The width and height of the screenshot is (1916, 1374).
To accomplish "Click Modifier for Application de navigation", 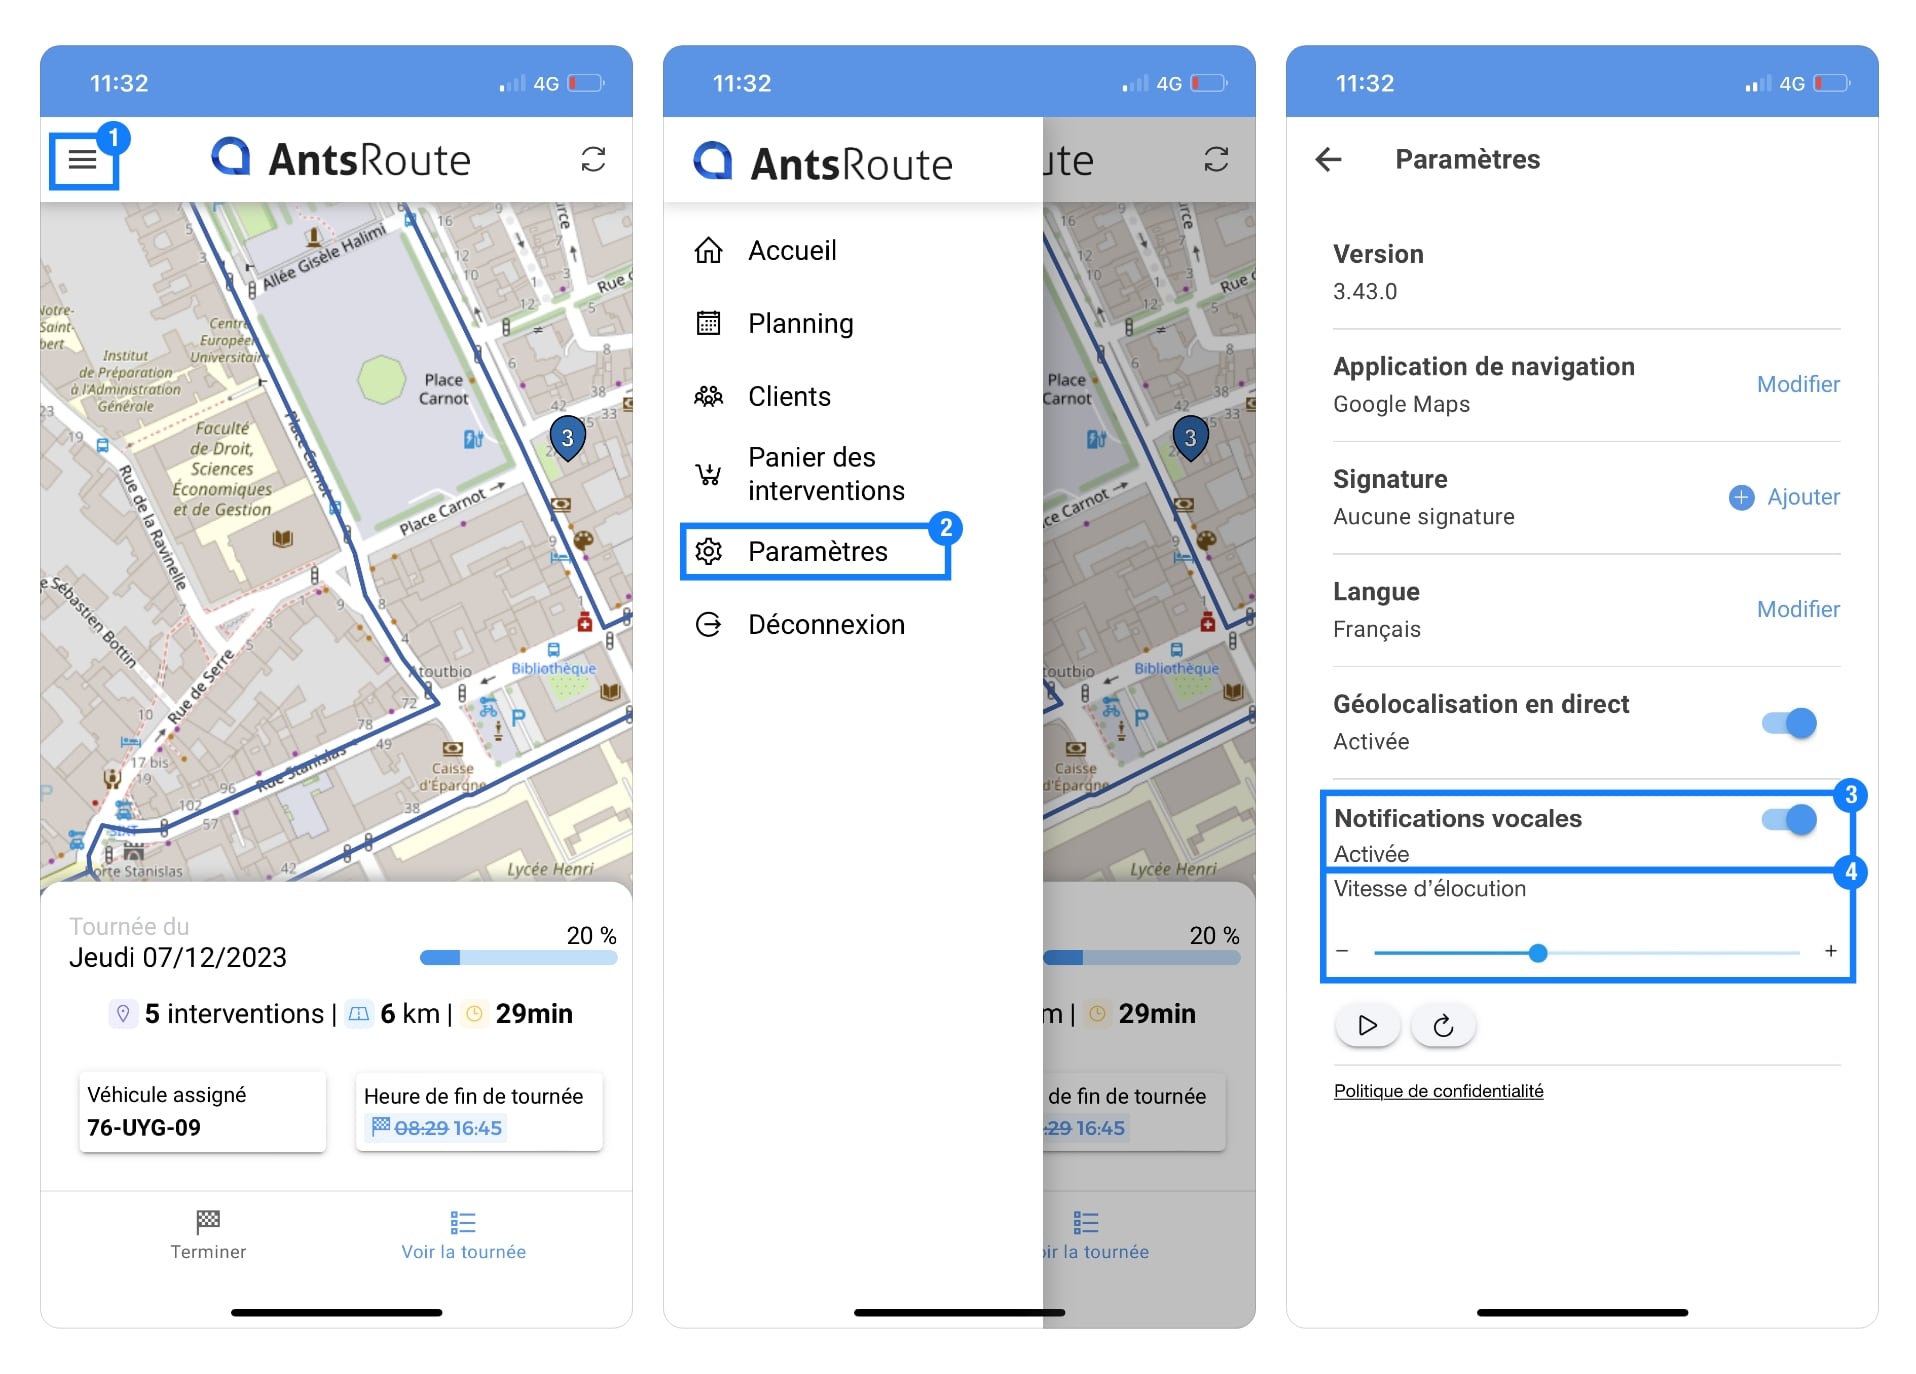I will 1798,384.
